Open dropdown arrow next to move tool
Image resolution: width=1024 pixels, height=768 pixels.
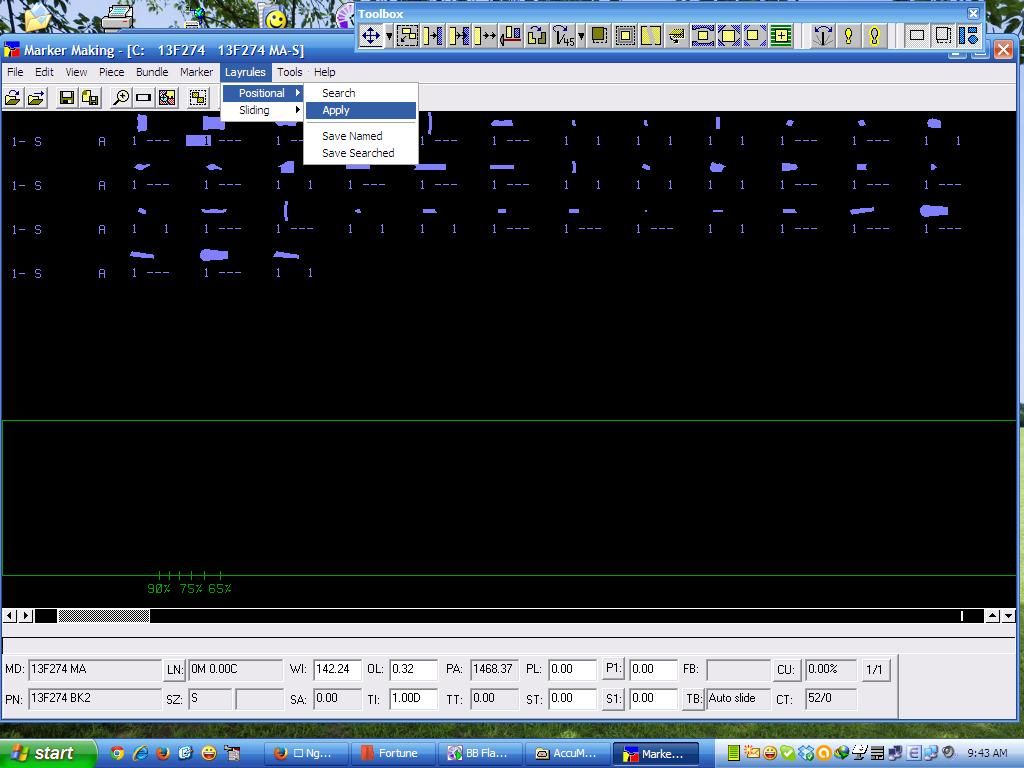coord(389,35)
